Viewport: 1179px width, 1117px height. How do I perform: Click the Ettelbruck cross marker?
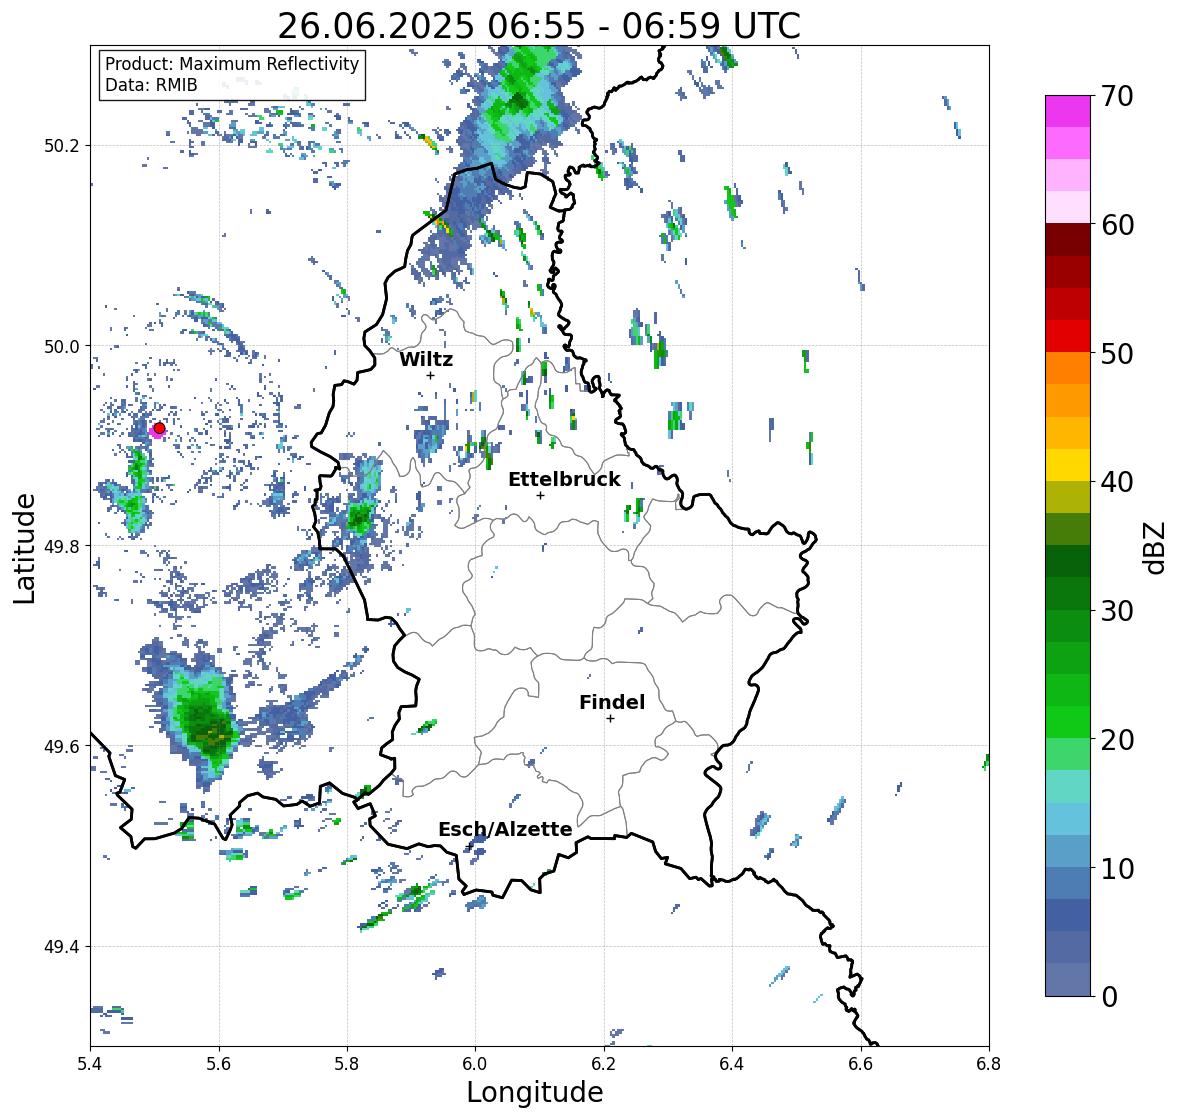(540, 495)
